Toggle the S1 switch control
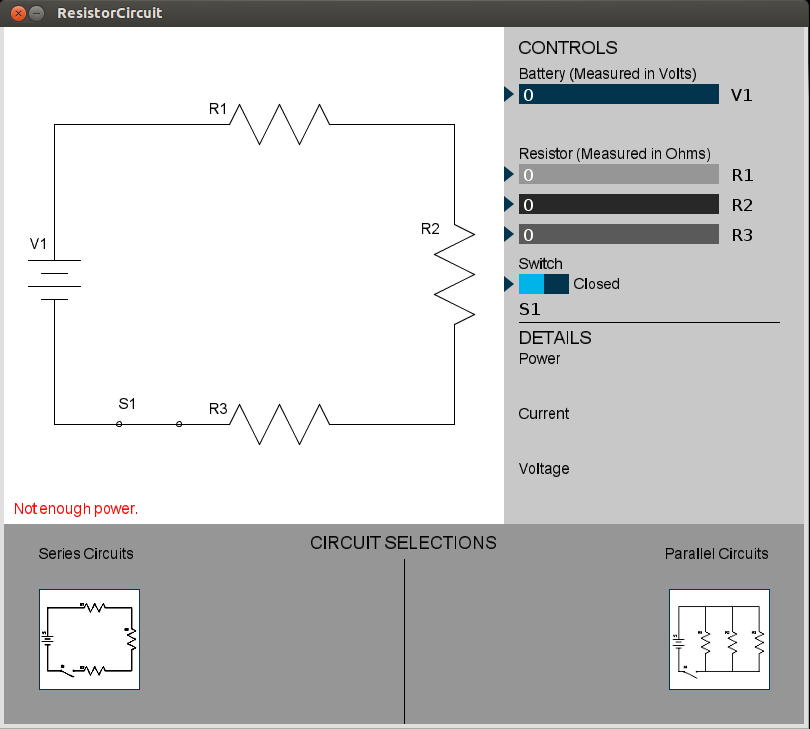 (x=543, y=284)
